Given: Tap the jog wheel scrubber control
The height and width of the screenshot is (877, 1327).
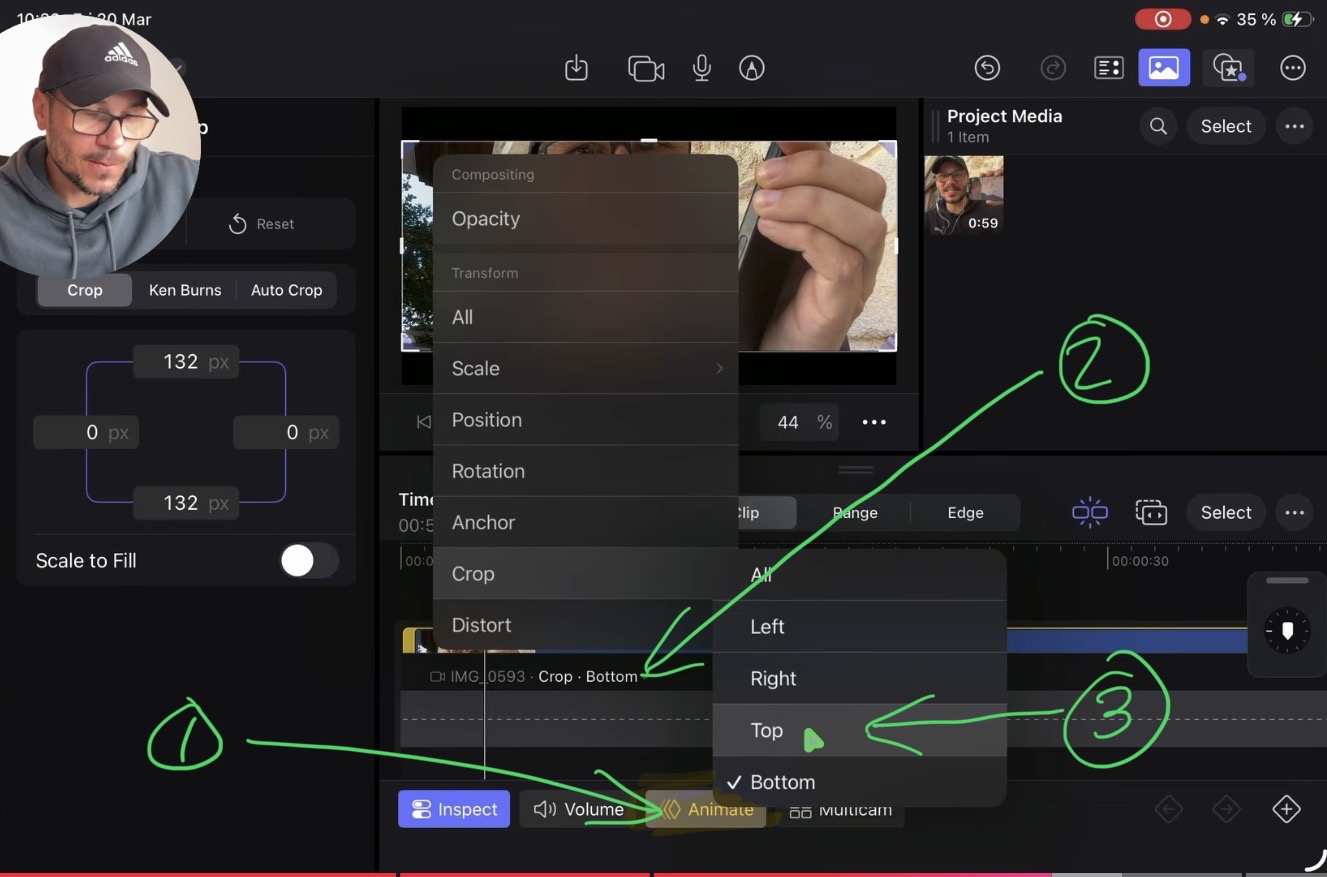Looking at the screenshot, I should point(1287,630).
